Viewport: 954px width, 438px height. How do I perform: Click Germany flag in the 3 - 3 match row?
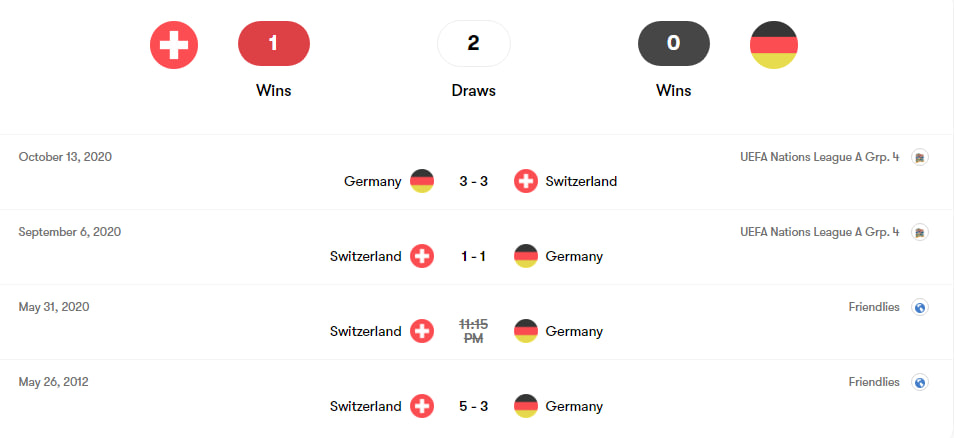pos(422,181)
